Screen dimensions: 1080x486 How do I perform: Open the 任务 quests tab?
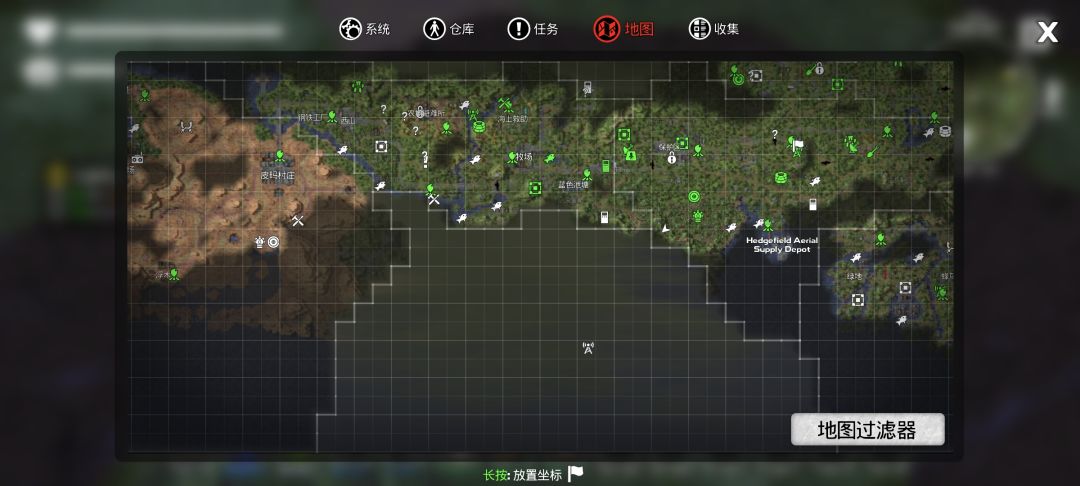tap(532, 29)
